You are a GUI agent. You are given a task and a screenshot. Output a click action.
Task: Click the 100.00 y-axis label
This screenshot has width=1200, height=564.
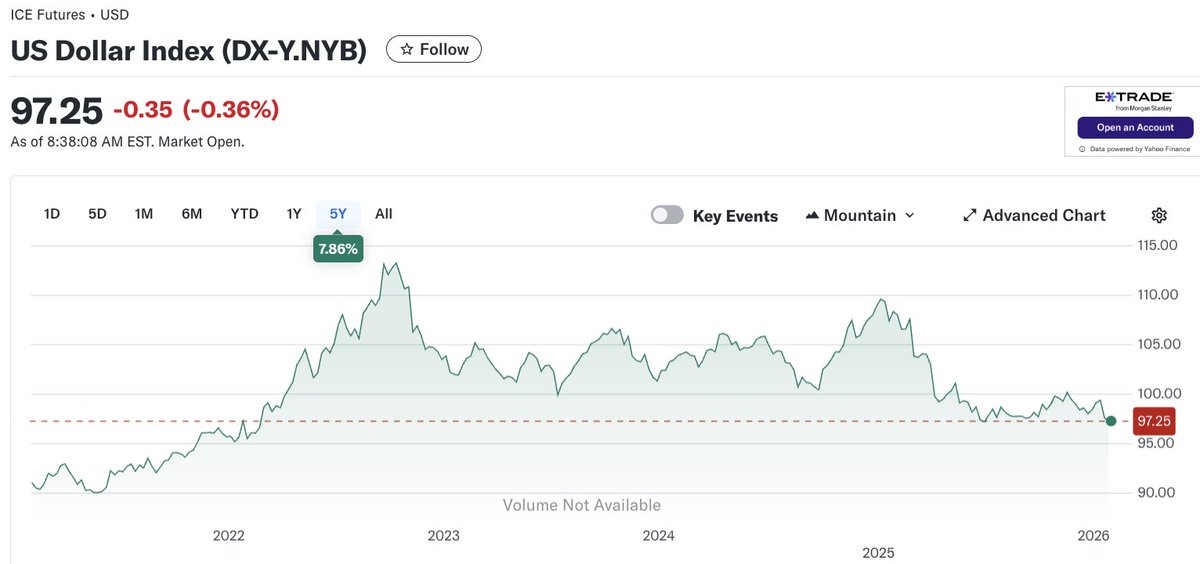tap(1157, 394)
